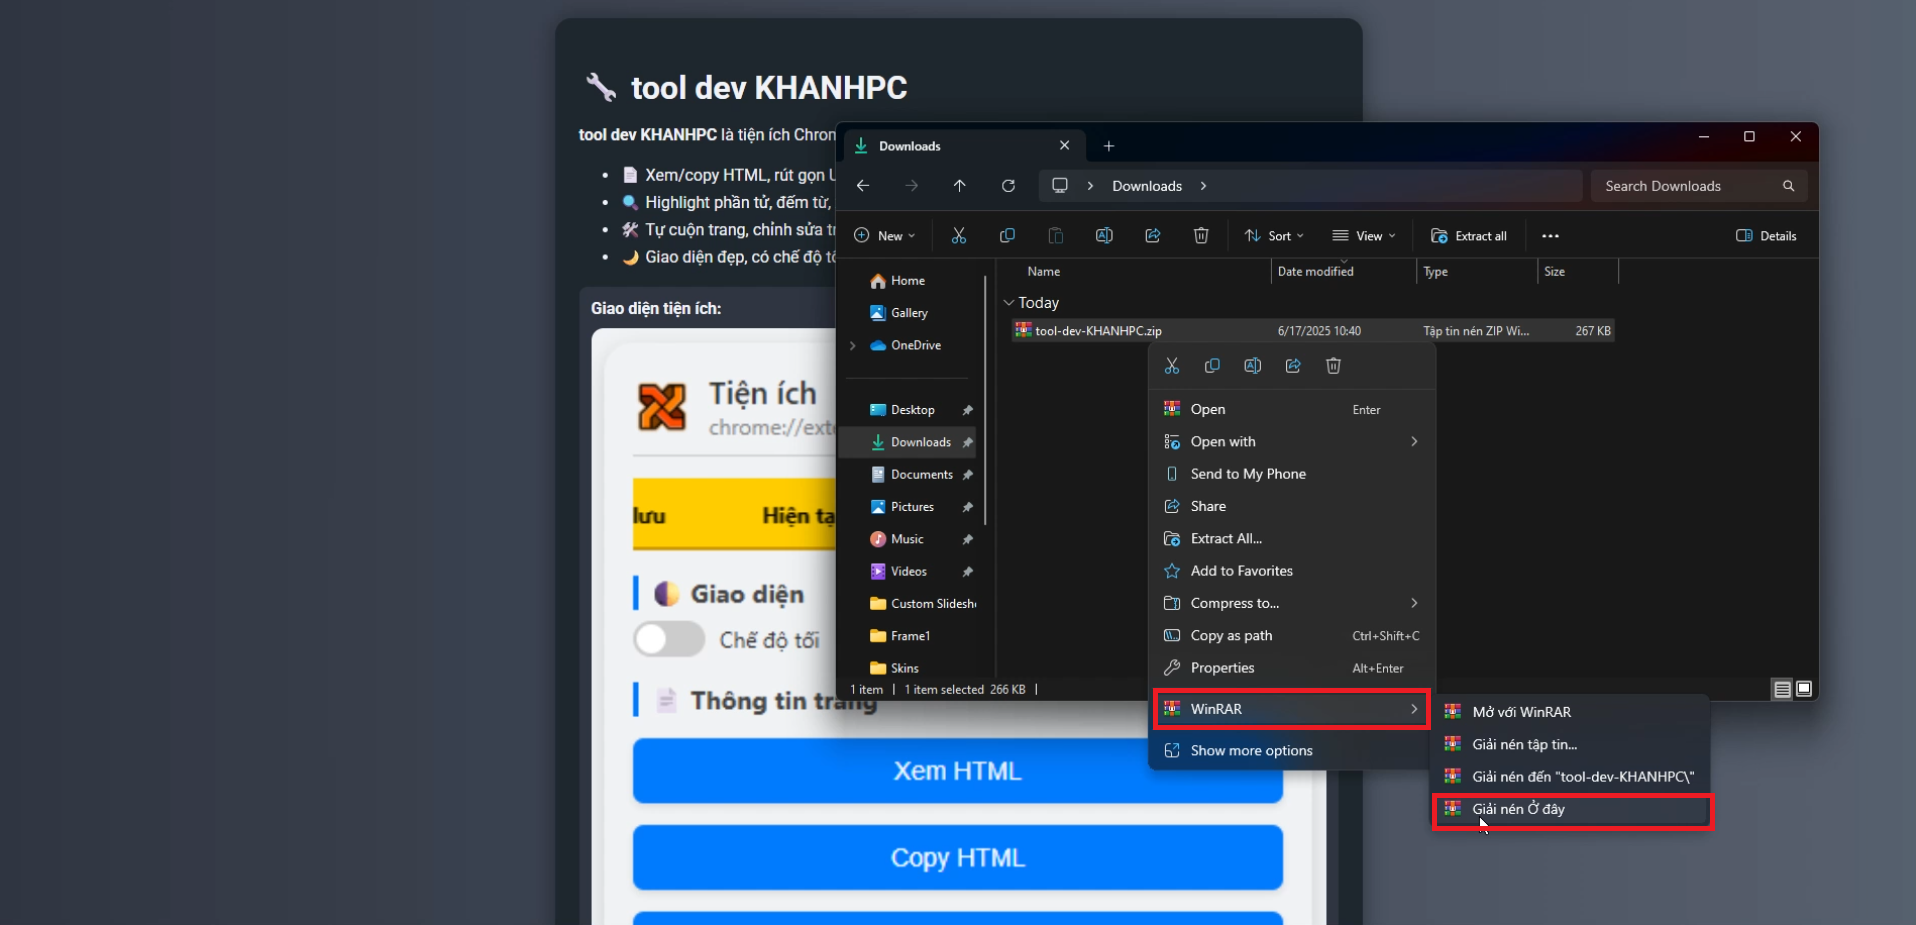
Task: Click the Delete trash icon in Explorer toolbar
Action: coord(1201,236)
